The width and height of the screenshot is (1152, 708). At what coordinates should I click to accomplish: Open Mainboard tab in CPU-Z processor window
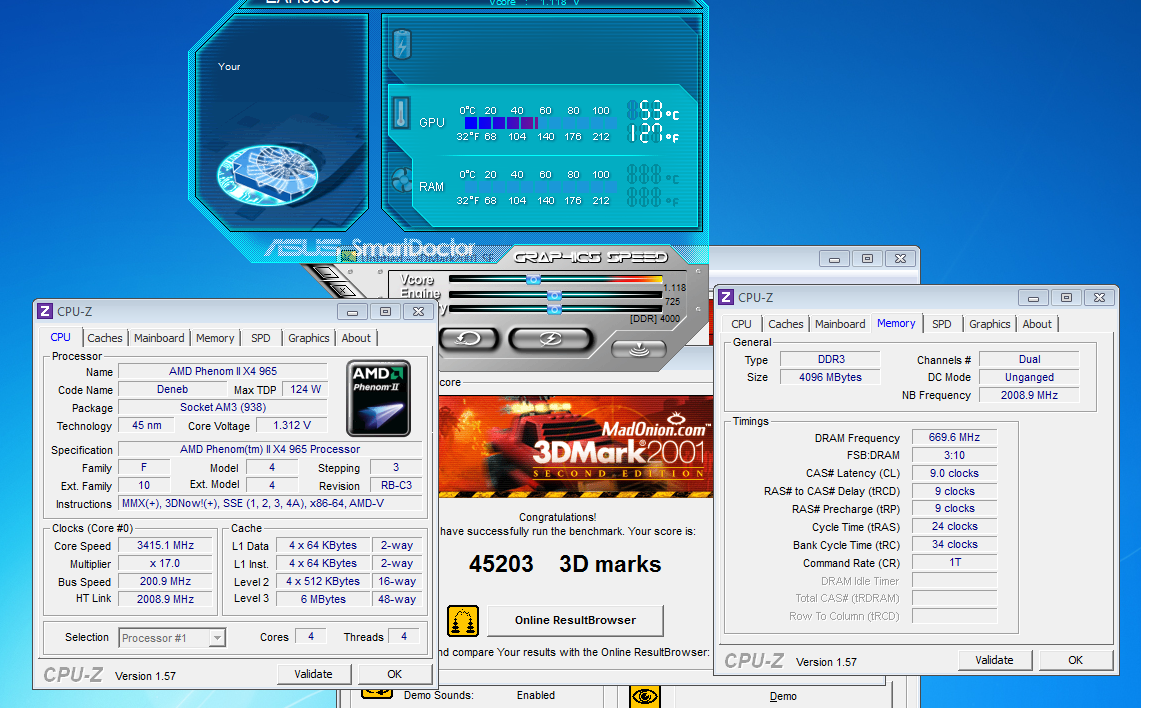[x=159, y=338]
